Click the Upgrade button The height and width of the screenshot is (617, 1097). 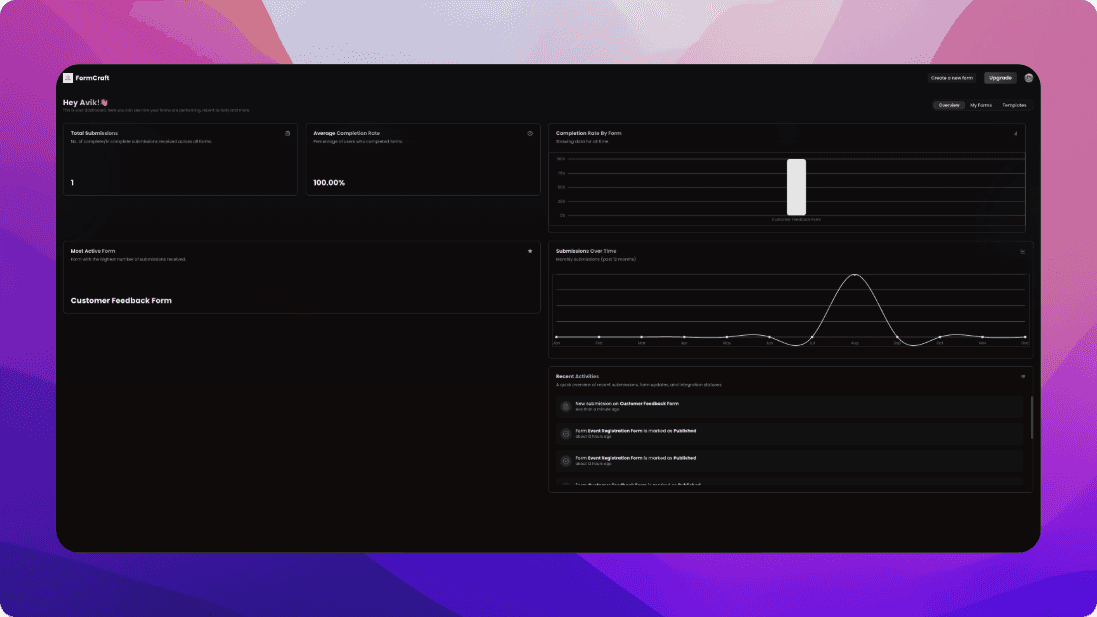coord(1000,78)
